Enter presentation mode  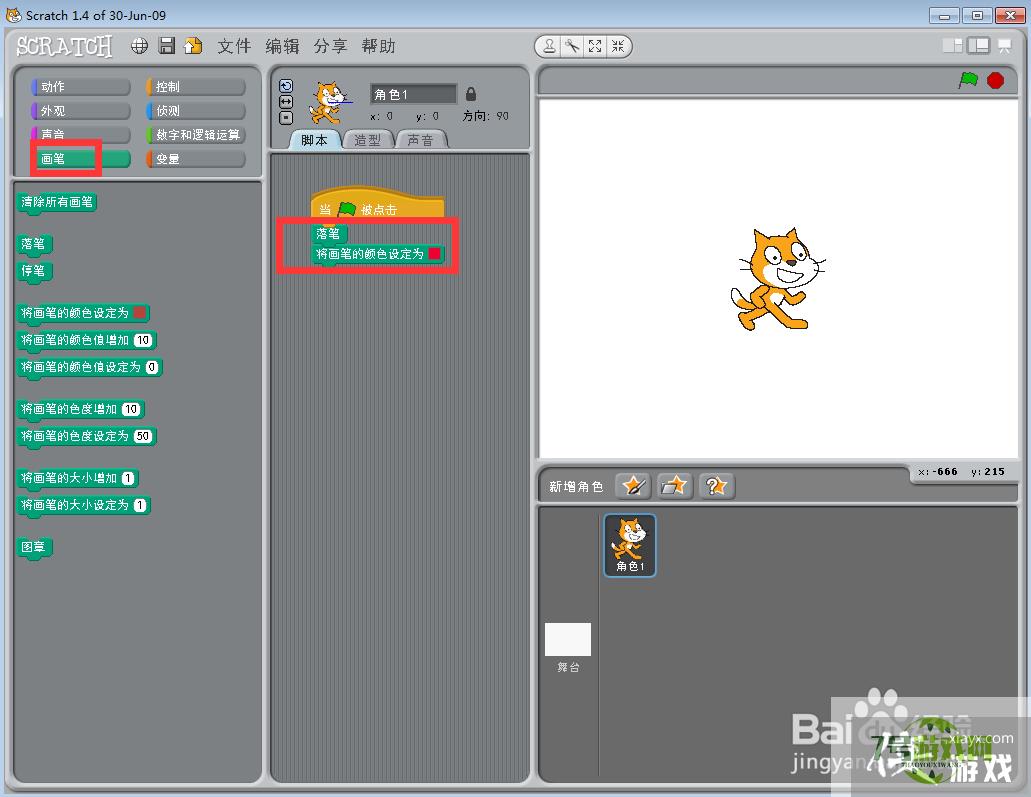[x=1004, y=45]
